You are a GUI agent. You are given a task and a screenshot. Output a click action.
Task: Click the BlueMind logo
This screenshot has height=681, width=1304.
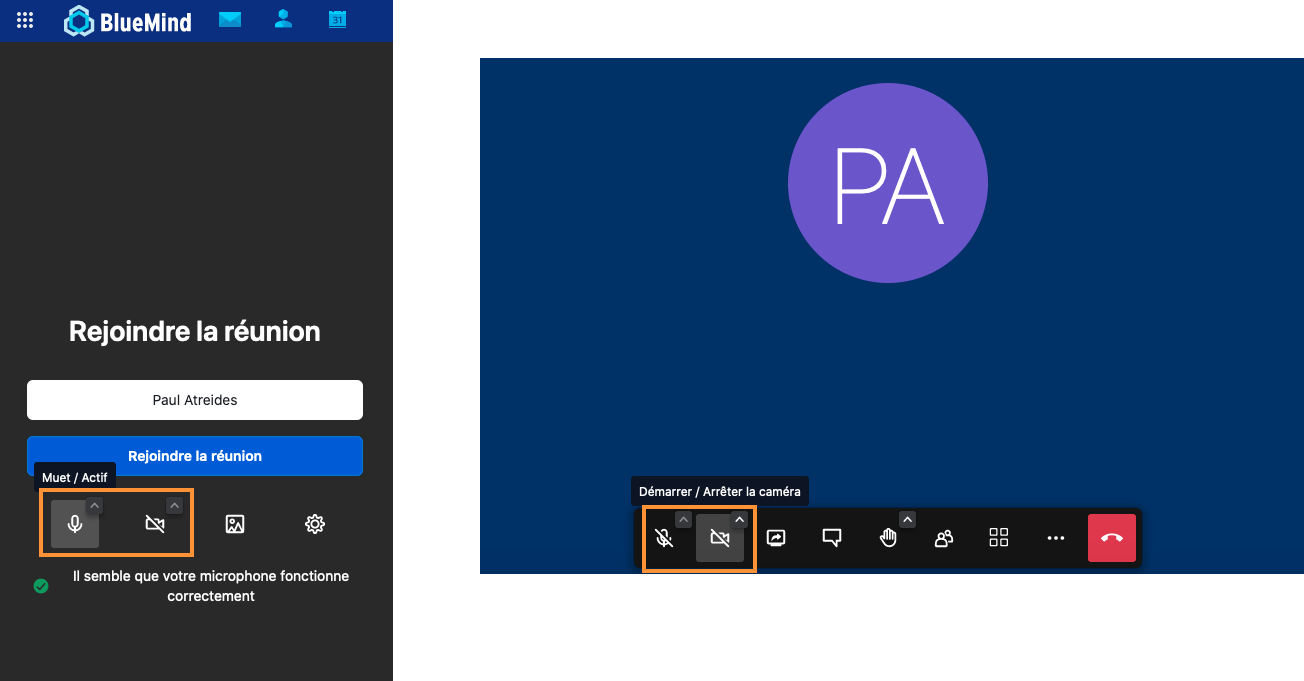128,21
